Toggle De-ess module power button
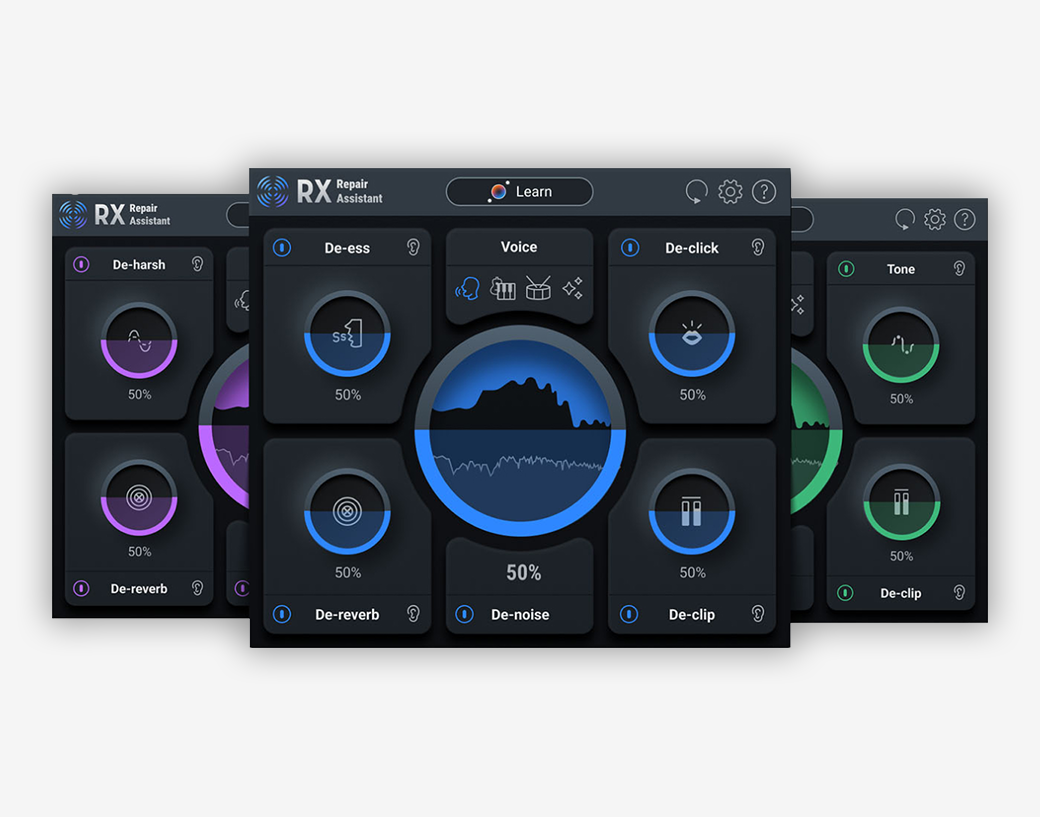Image resolution: width=1040 pixels, height=817 pixels. pos(282,248)
